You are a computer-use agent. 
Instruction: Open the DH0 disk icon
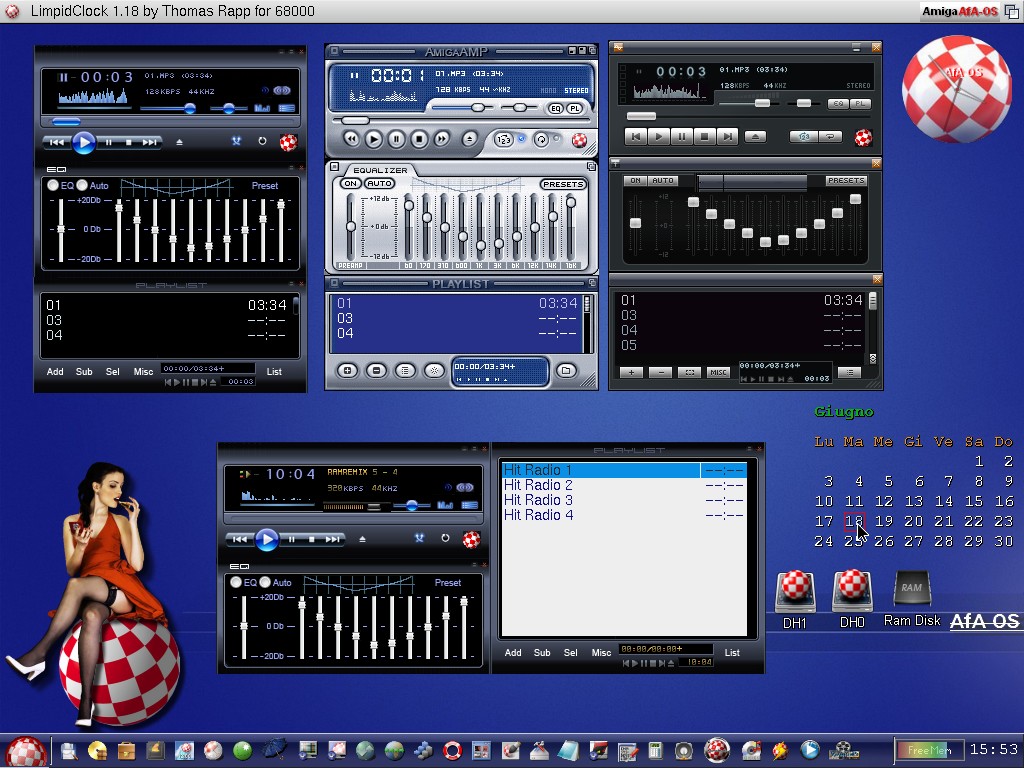click(852, 592)
